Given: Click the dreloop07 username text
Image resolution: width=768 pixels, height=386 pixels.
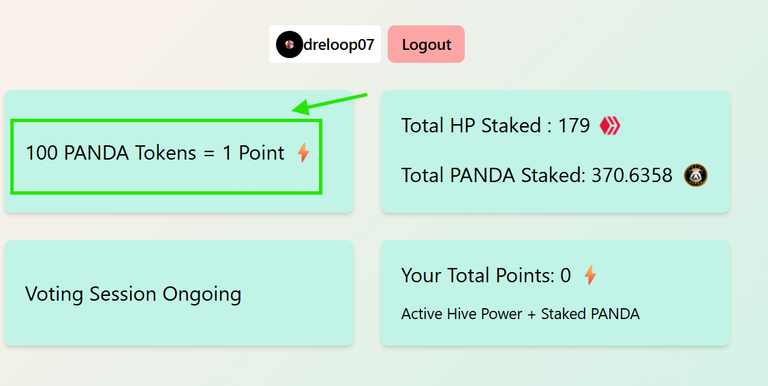Looking at the screenshot, I should (x=339, y=45).
